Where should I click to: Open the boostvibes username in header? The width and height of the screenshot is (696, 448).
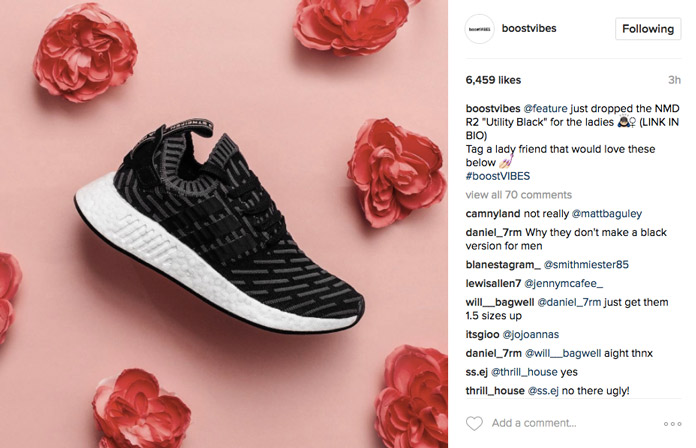(x=529, y=28)
